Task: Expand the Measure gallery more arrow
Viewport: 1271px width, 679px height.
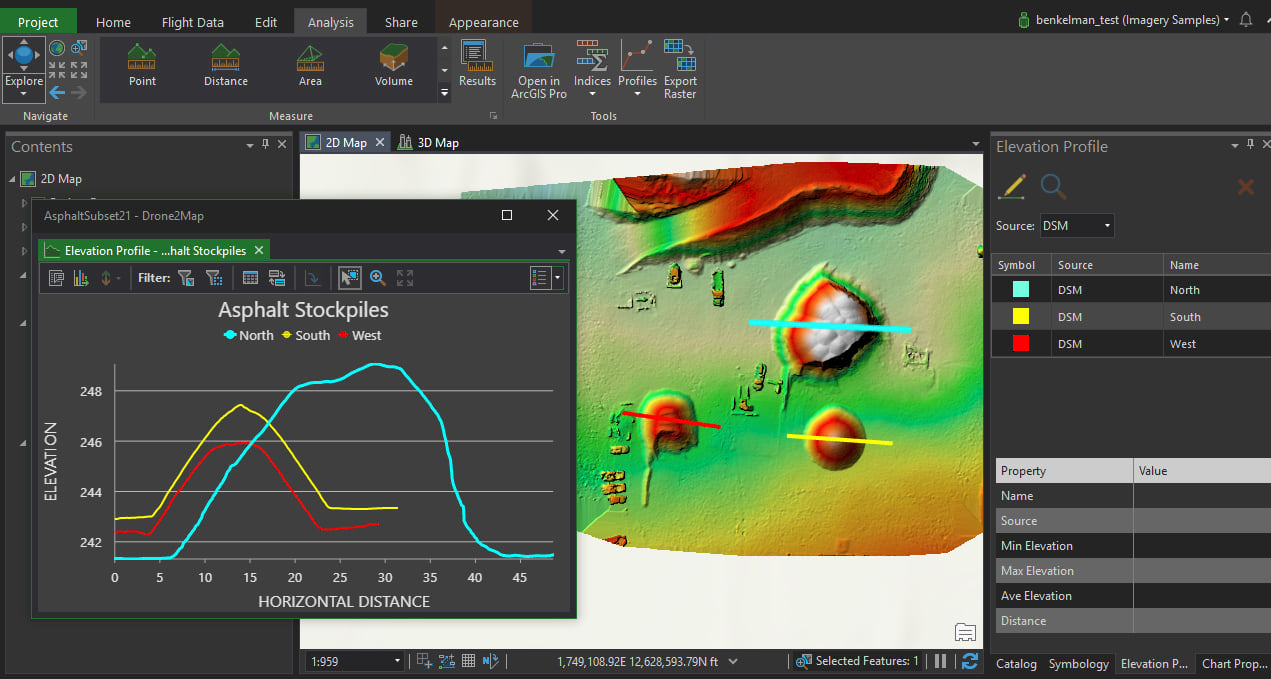Action: coord(445,93)
